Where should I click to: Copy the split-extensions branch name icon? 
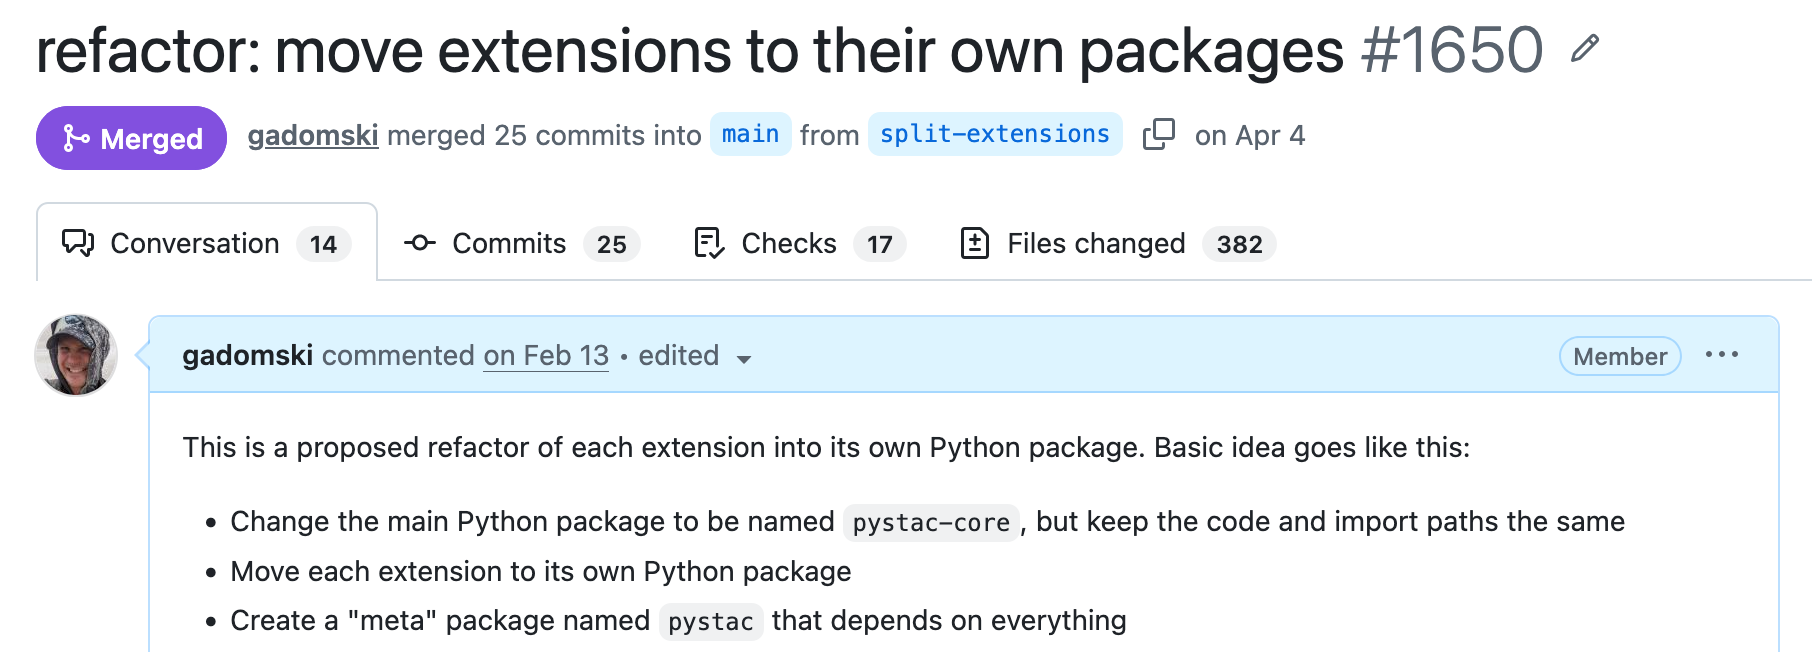pos(1158,134)
